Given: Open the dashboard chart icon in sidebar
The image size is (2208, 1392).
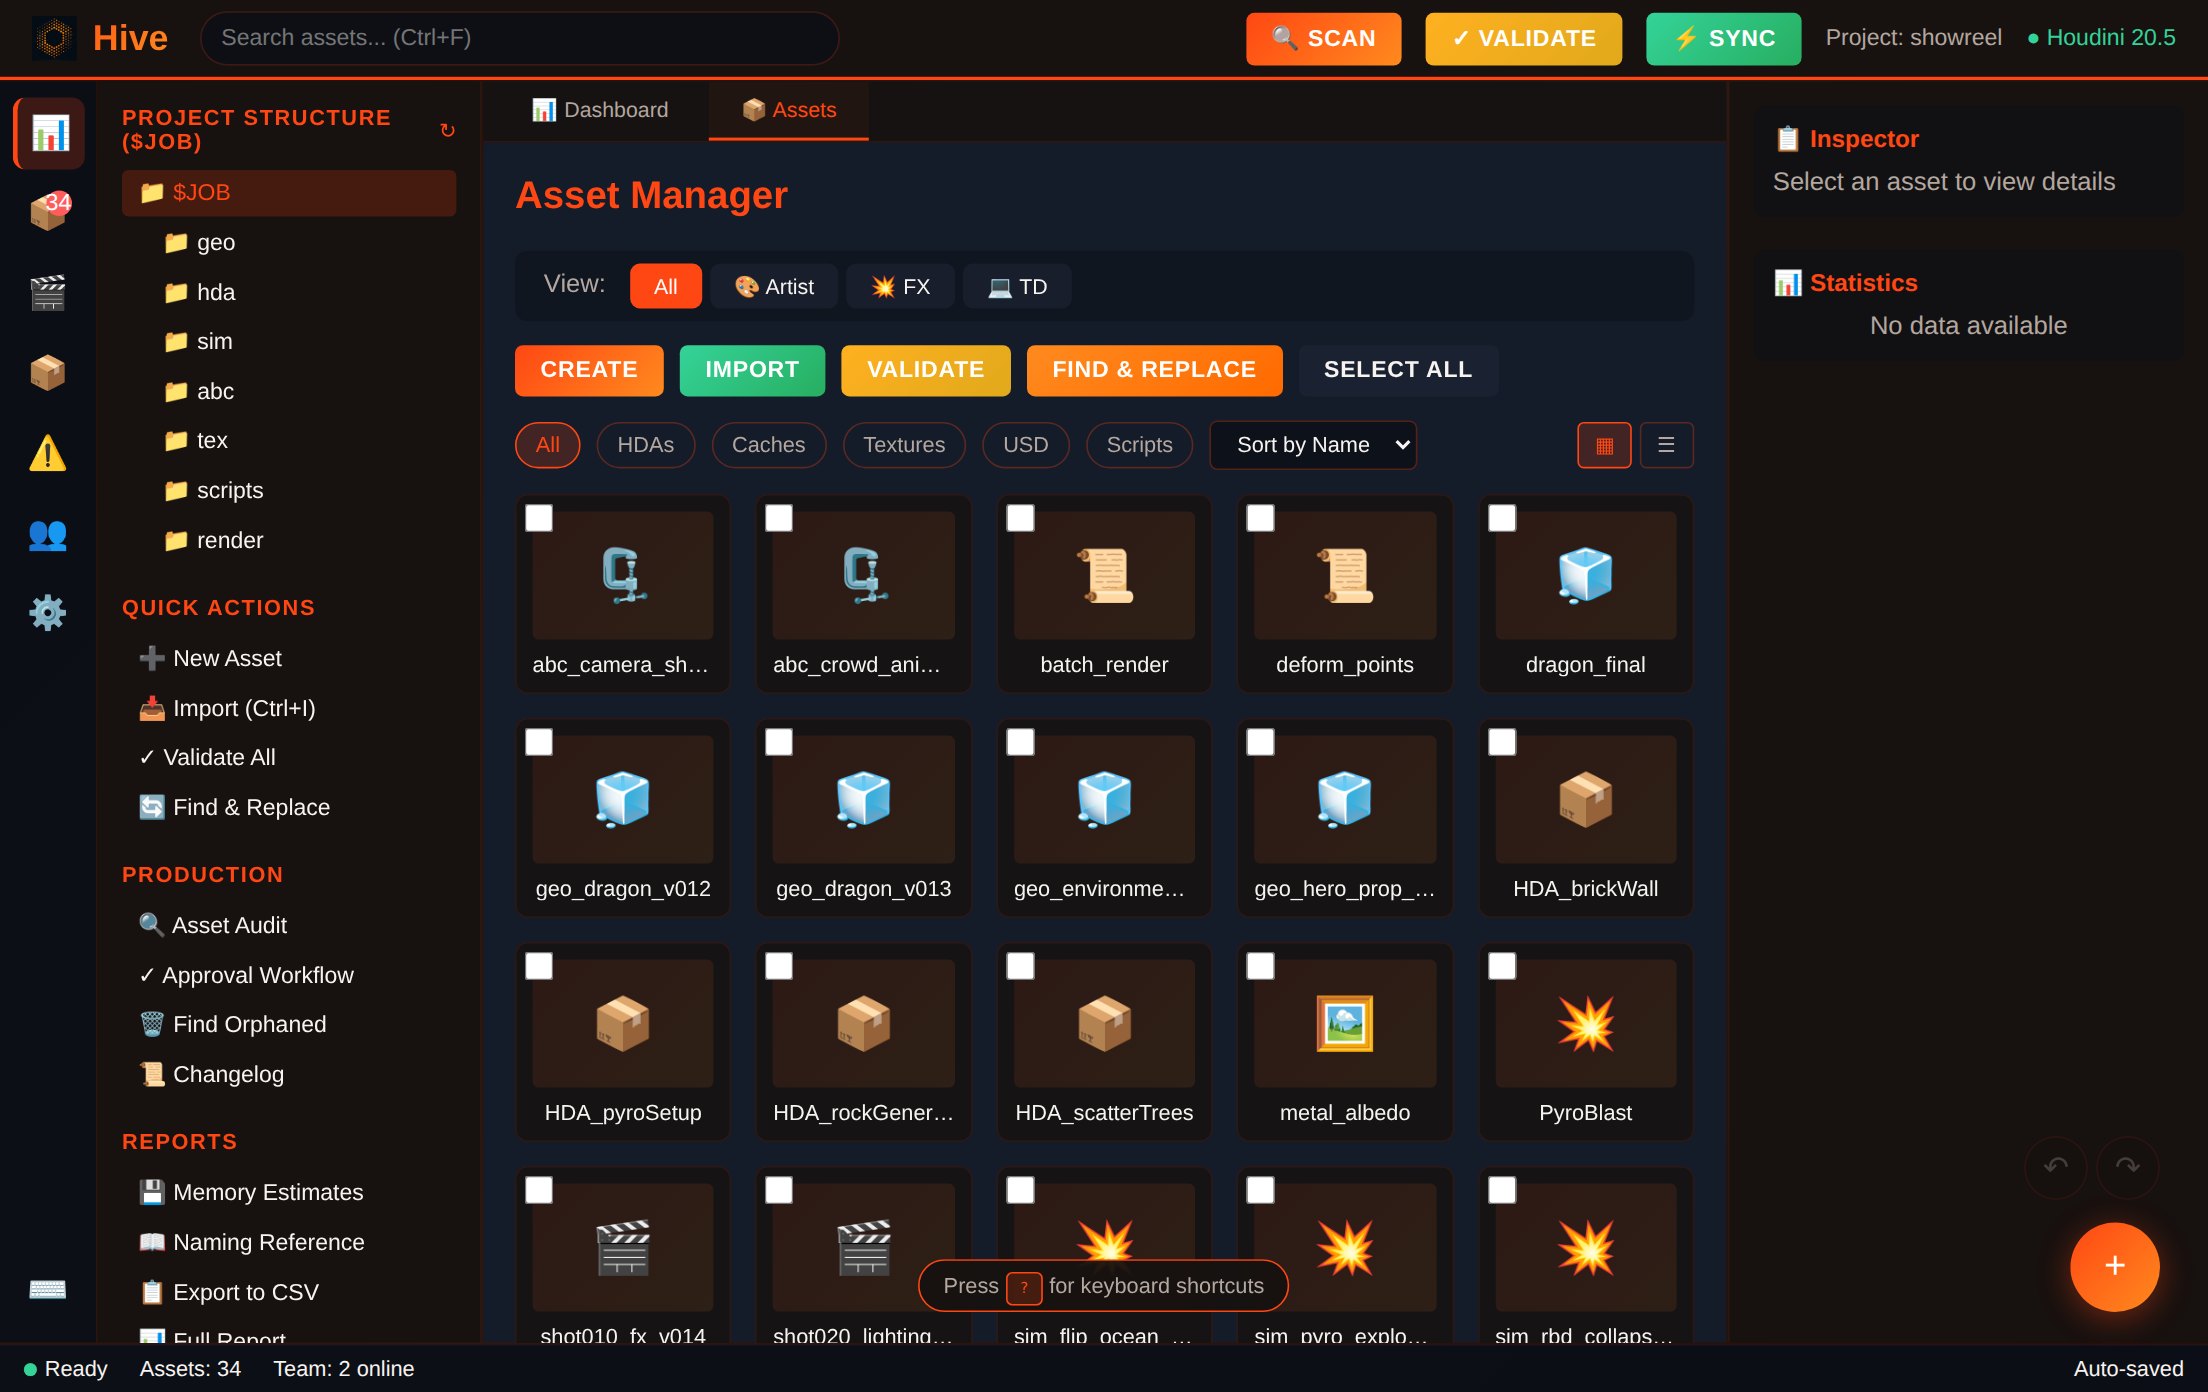Looking at the screenshot, I should (49, 133).
